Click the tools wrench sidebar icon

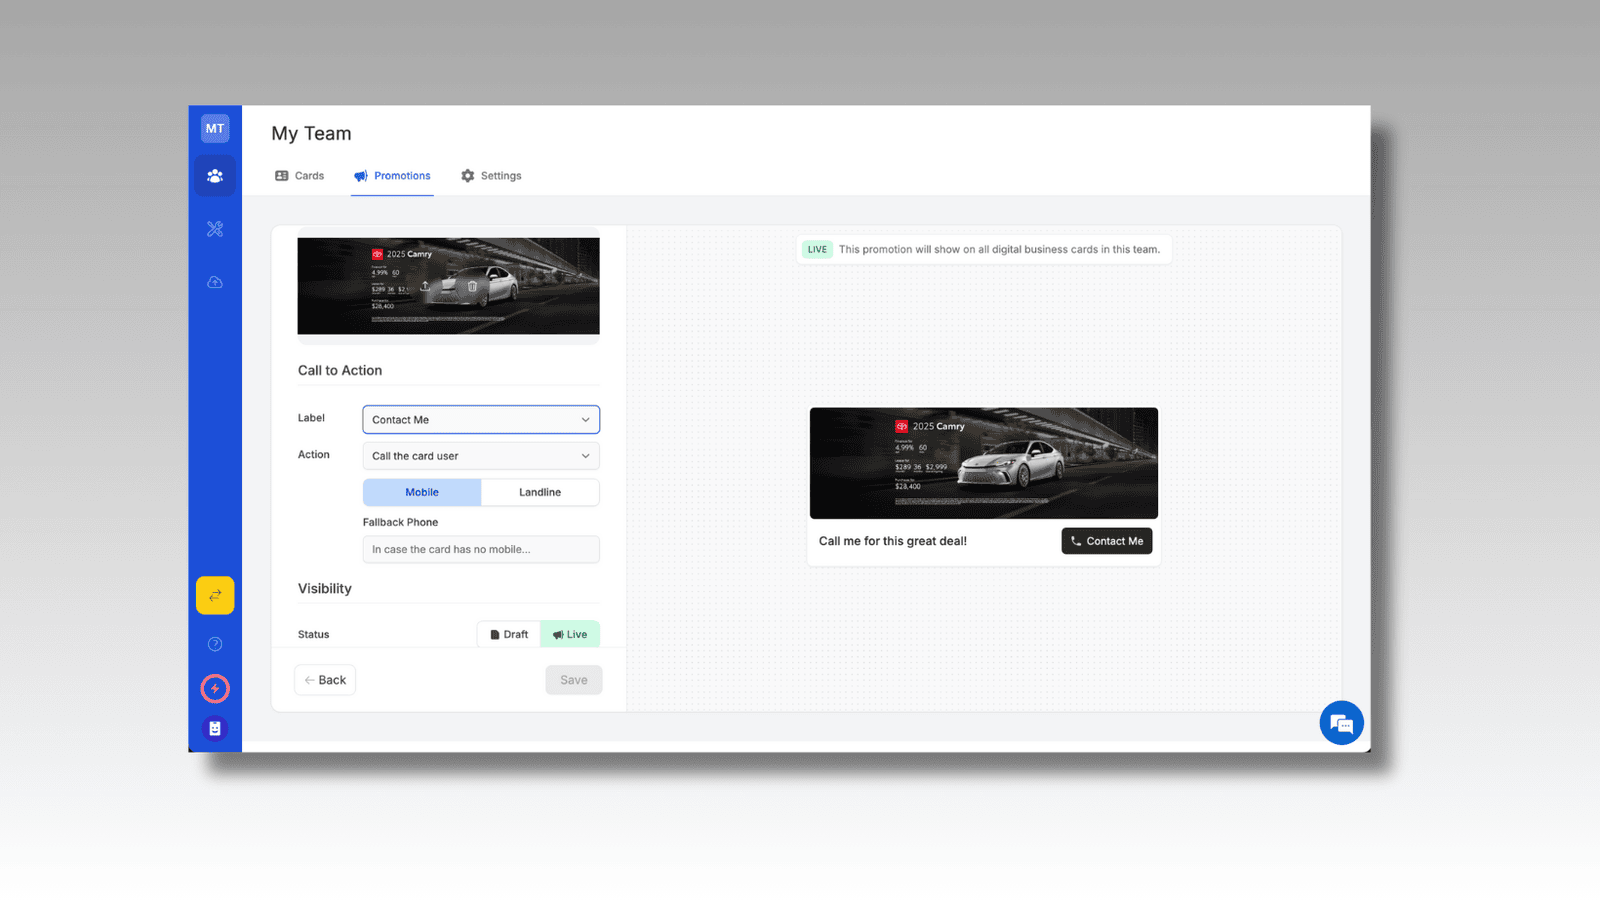(215, 229)
